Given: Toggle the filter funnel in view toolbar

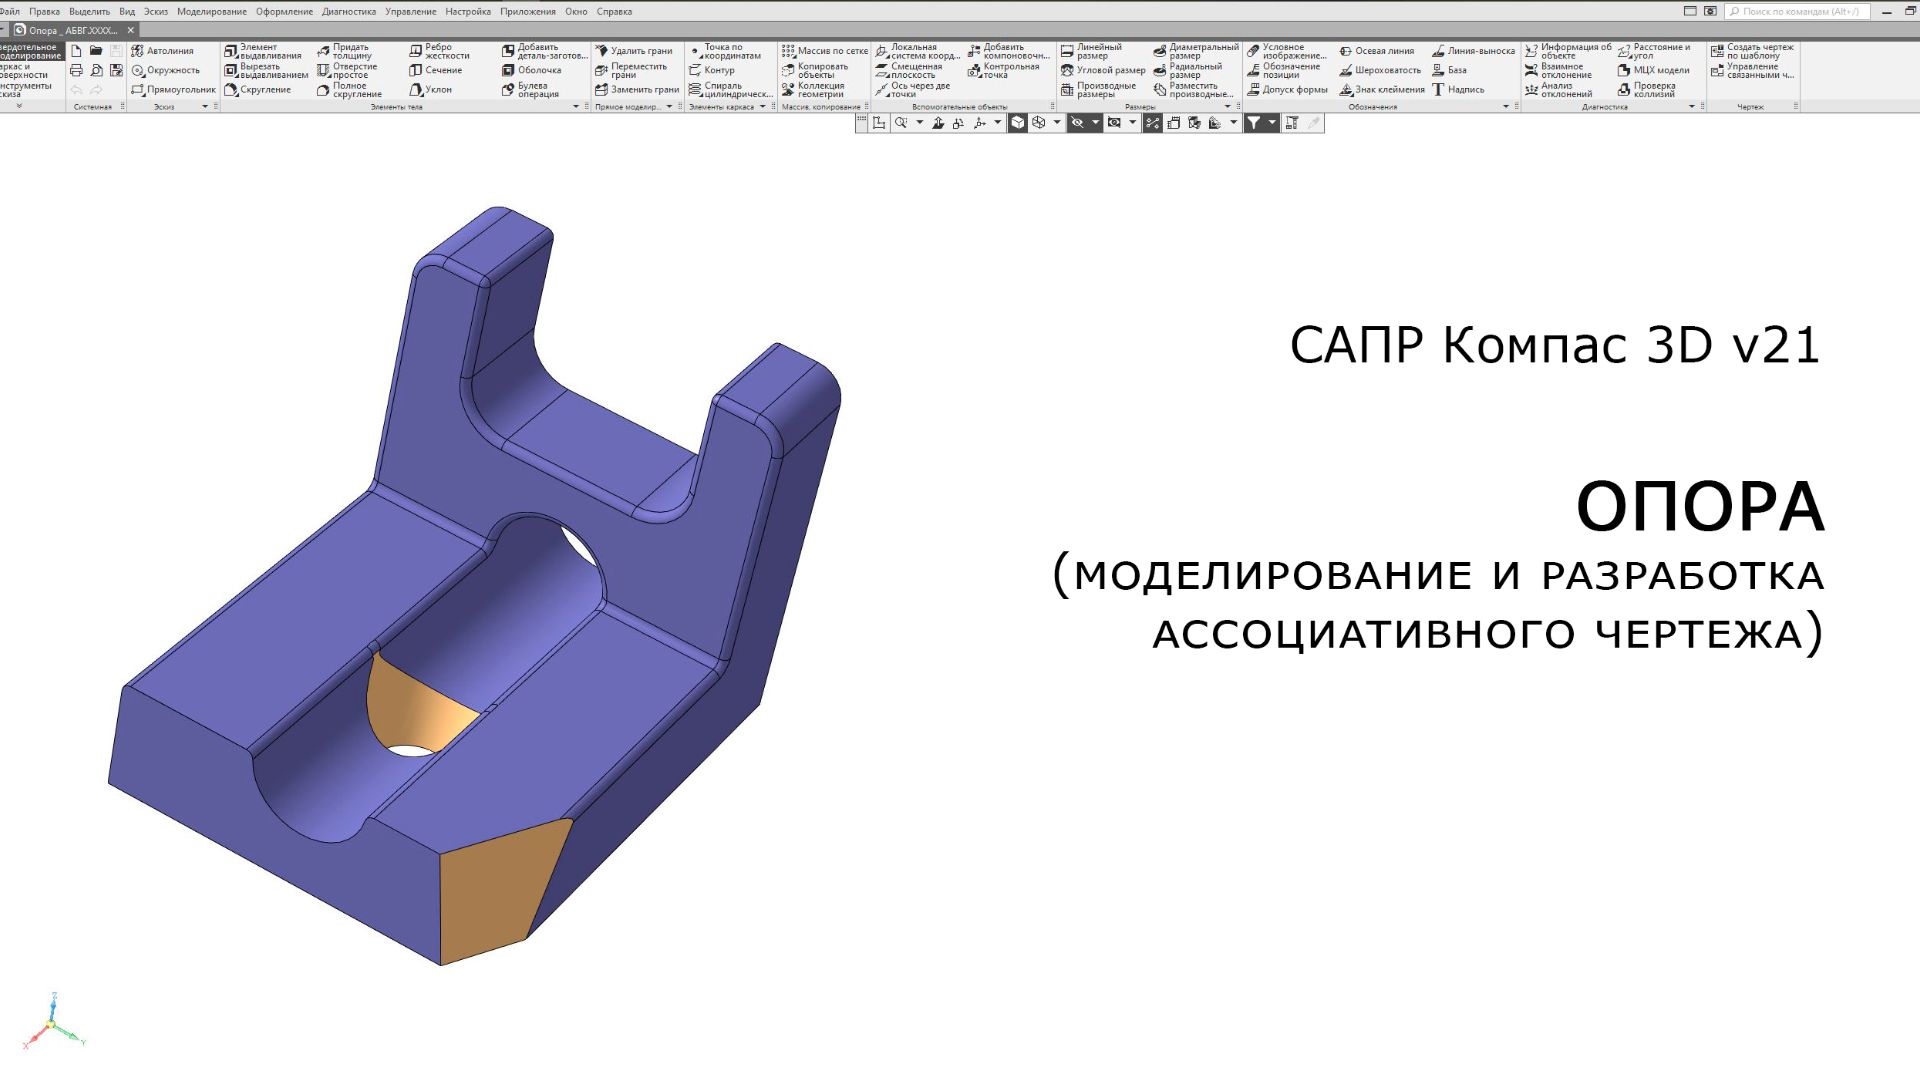Looking at the screenshot, I should pos(1253,123).
